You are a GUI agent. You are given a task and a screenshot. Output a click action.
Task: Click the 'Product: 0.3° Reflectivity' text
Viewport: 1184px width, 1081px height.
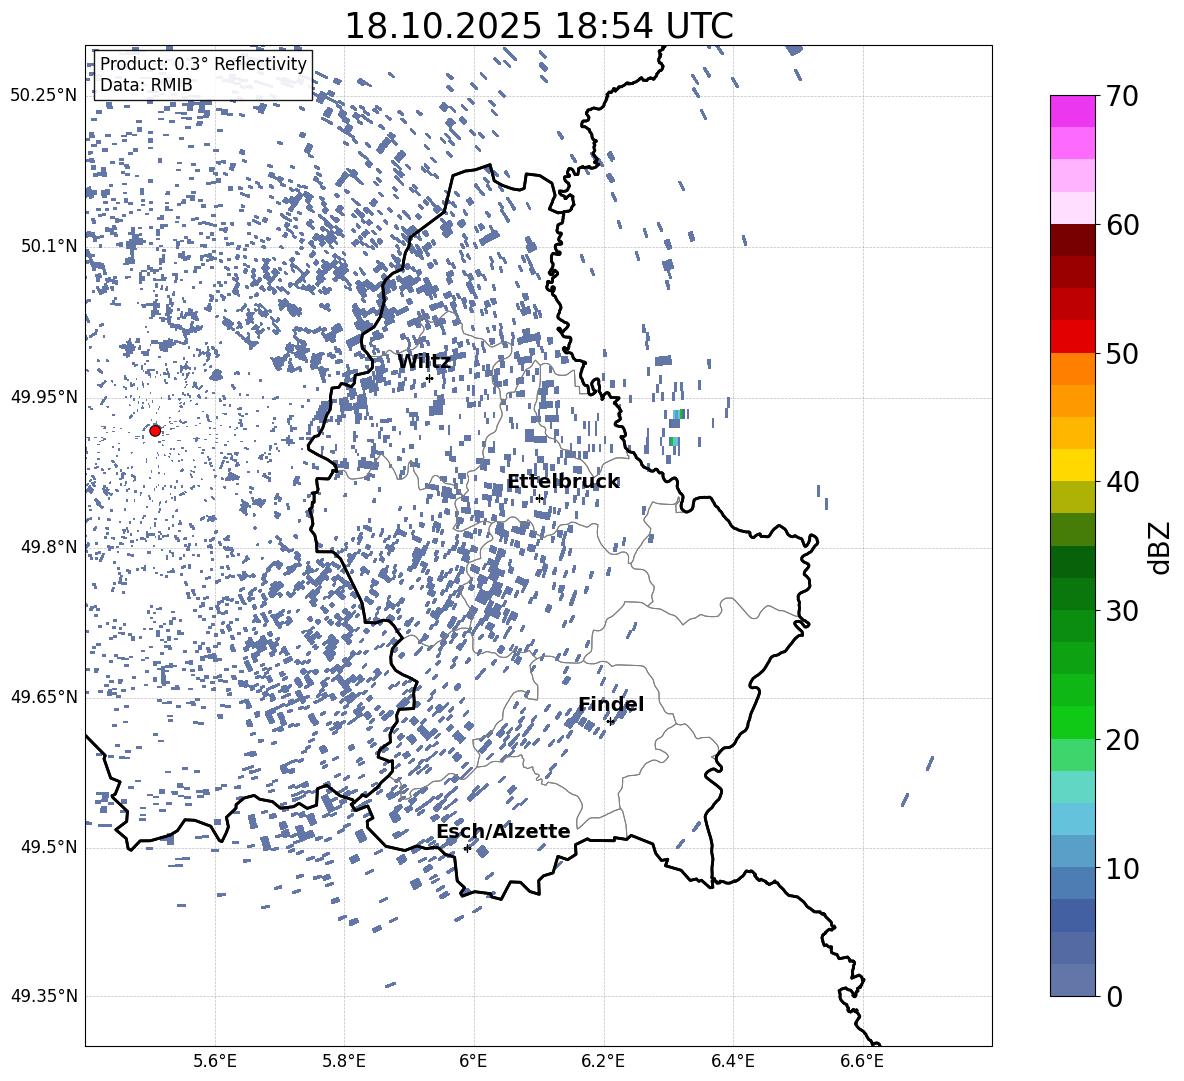(x=203, y=64)
